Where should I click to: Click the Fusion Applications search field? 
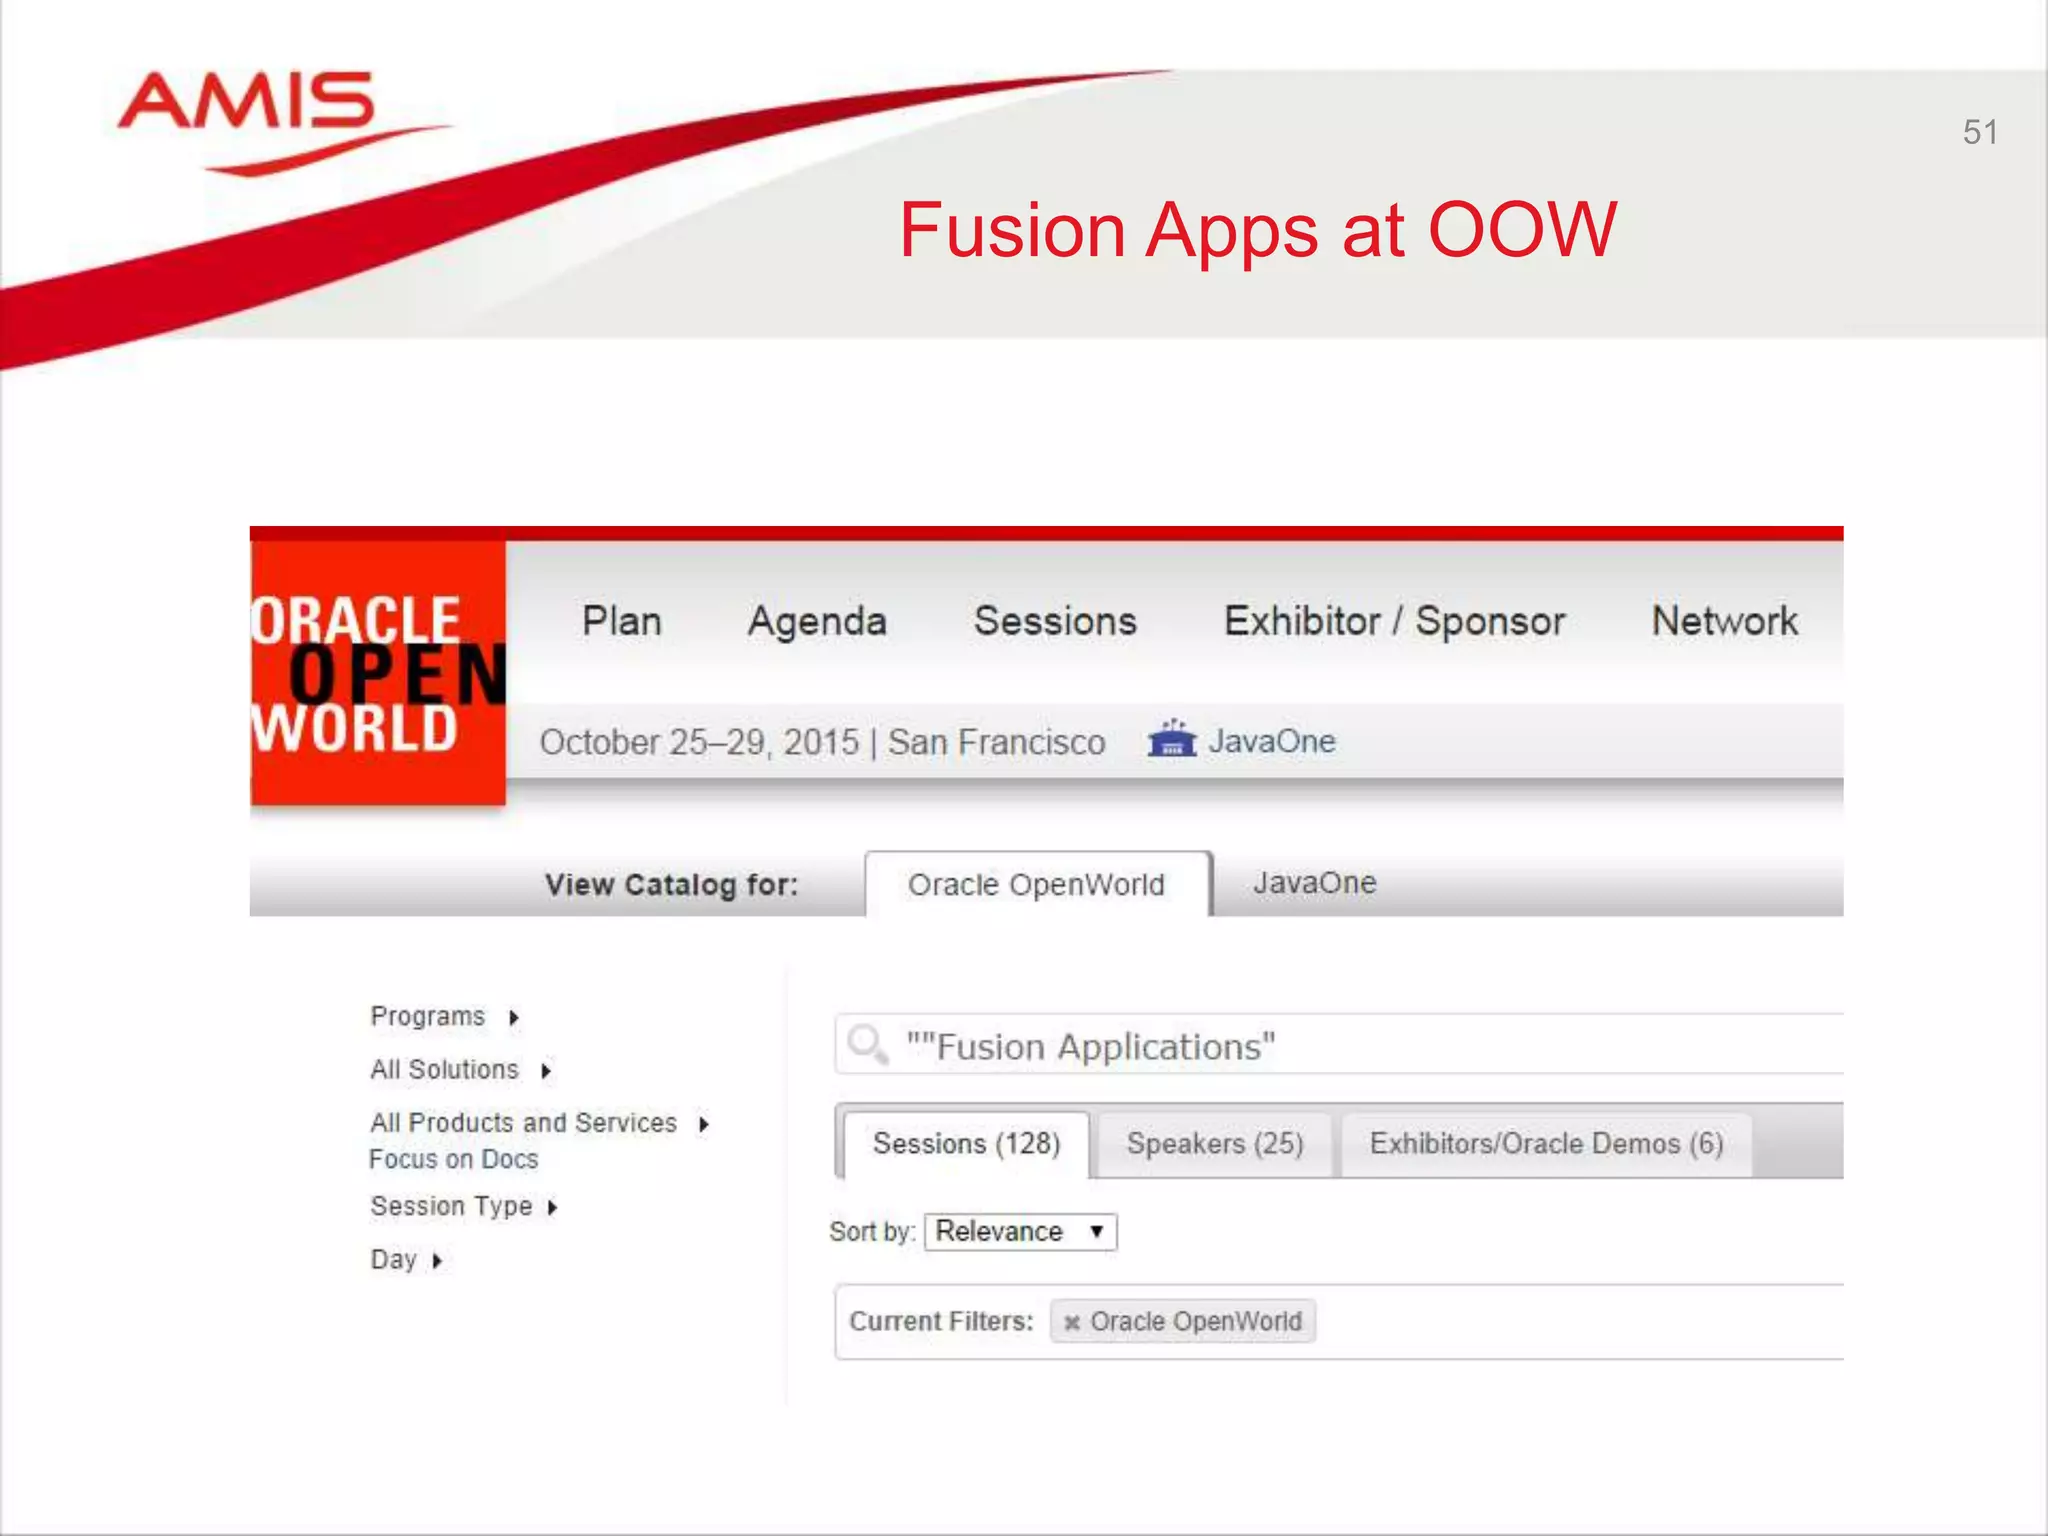pos(1339,1045)
